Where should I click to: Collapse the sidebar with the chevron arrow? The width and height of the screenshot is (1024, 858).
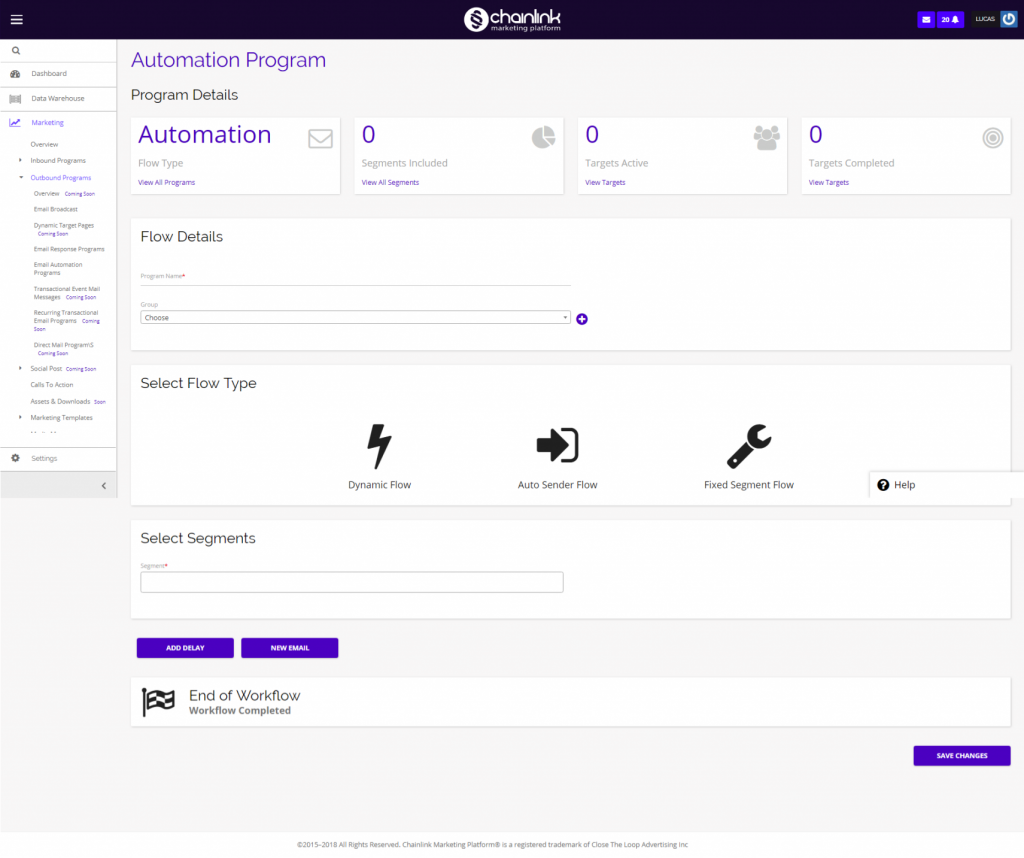pos(103,485)
